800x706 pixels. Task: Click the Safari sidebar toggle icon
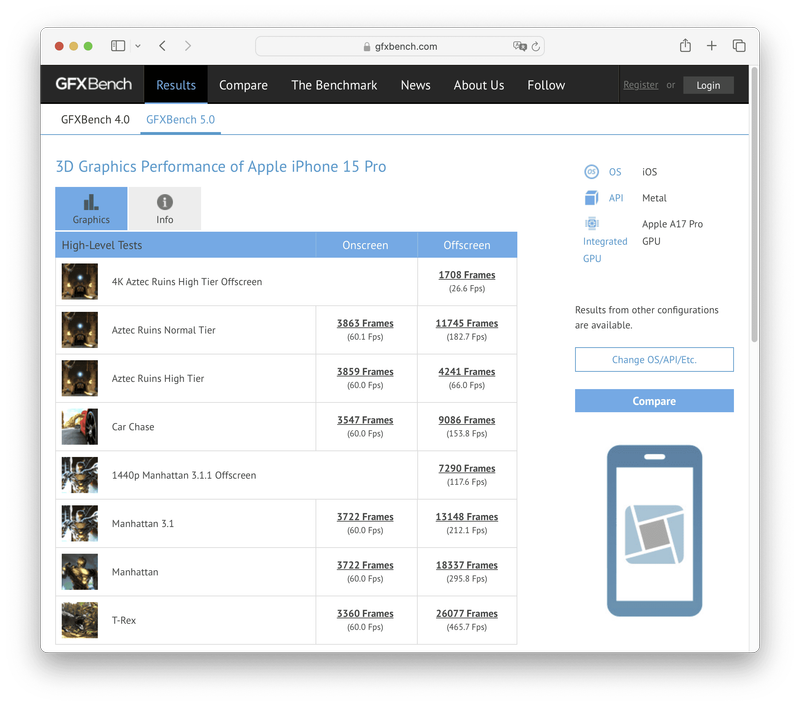[118, 46]
